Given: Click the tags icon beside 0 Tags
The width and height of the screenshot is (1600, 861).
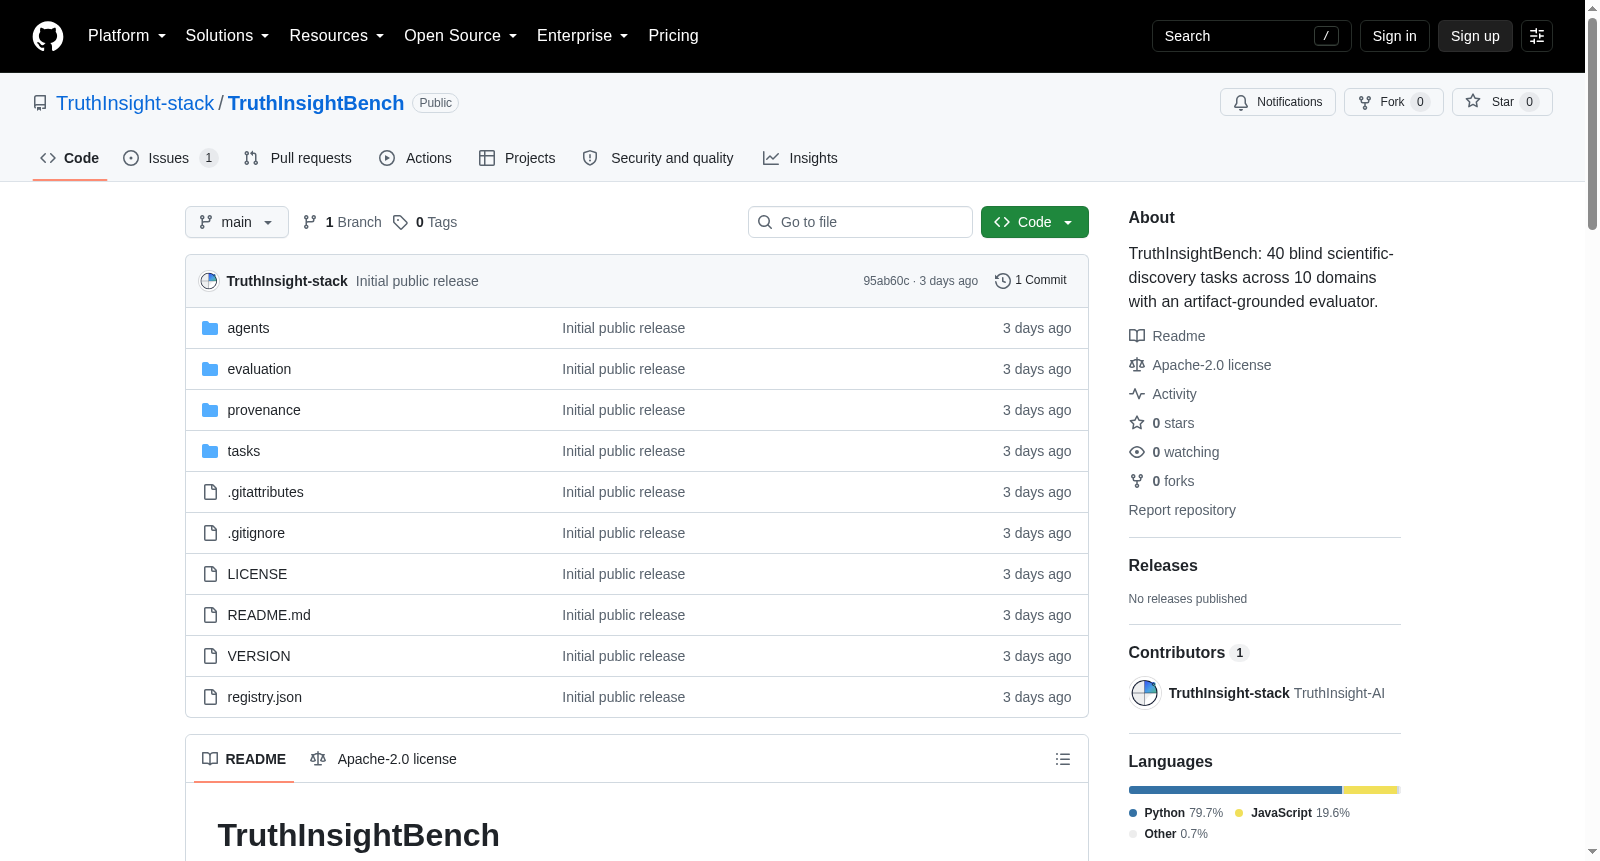Looking at the screenshot, I should 400,222.
